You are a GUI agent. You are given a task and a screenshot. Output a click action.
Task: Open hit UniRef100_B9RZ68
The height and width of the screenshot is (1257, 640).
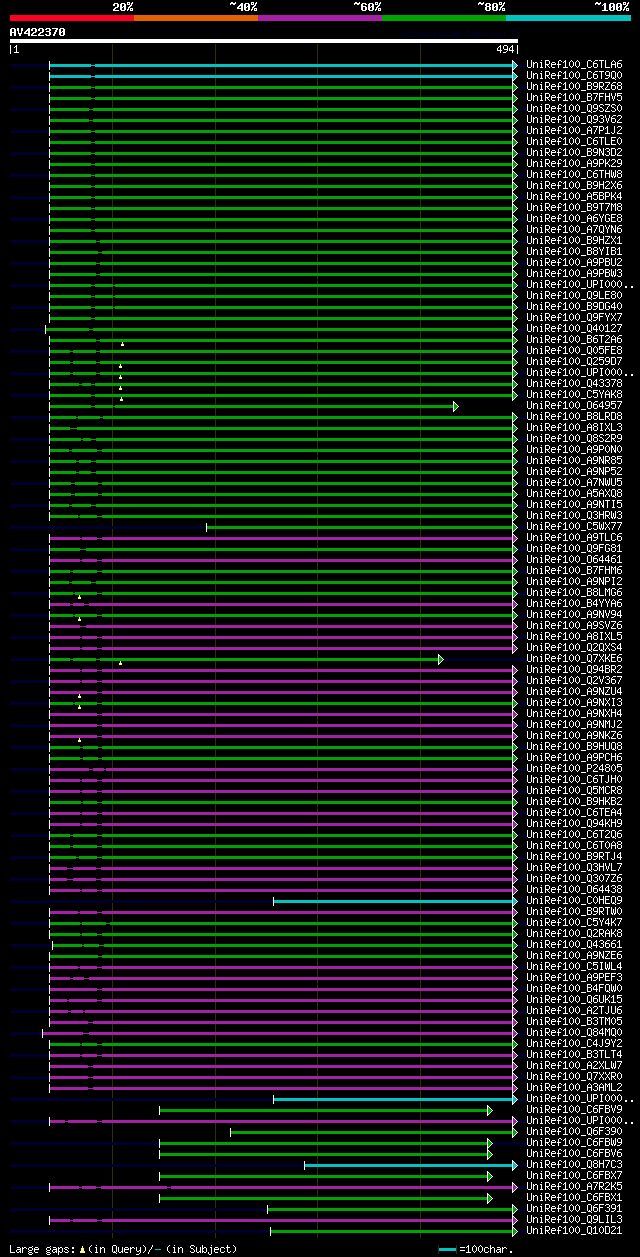574,87
